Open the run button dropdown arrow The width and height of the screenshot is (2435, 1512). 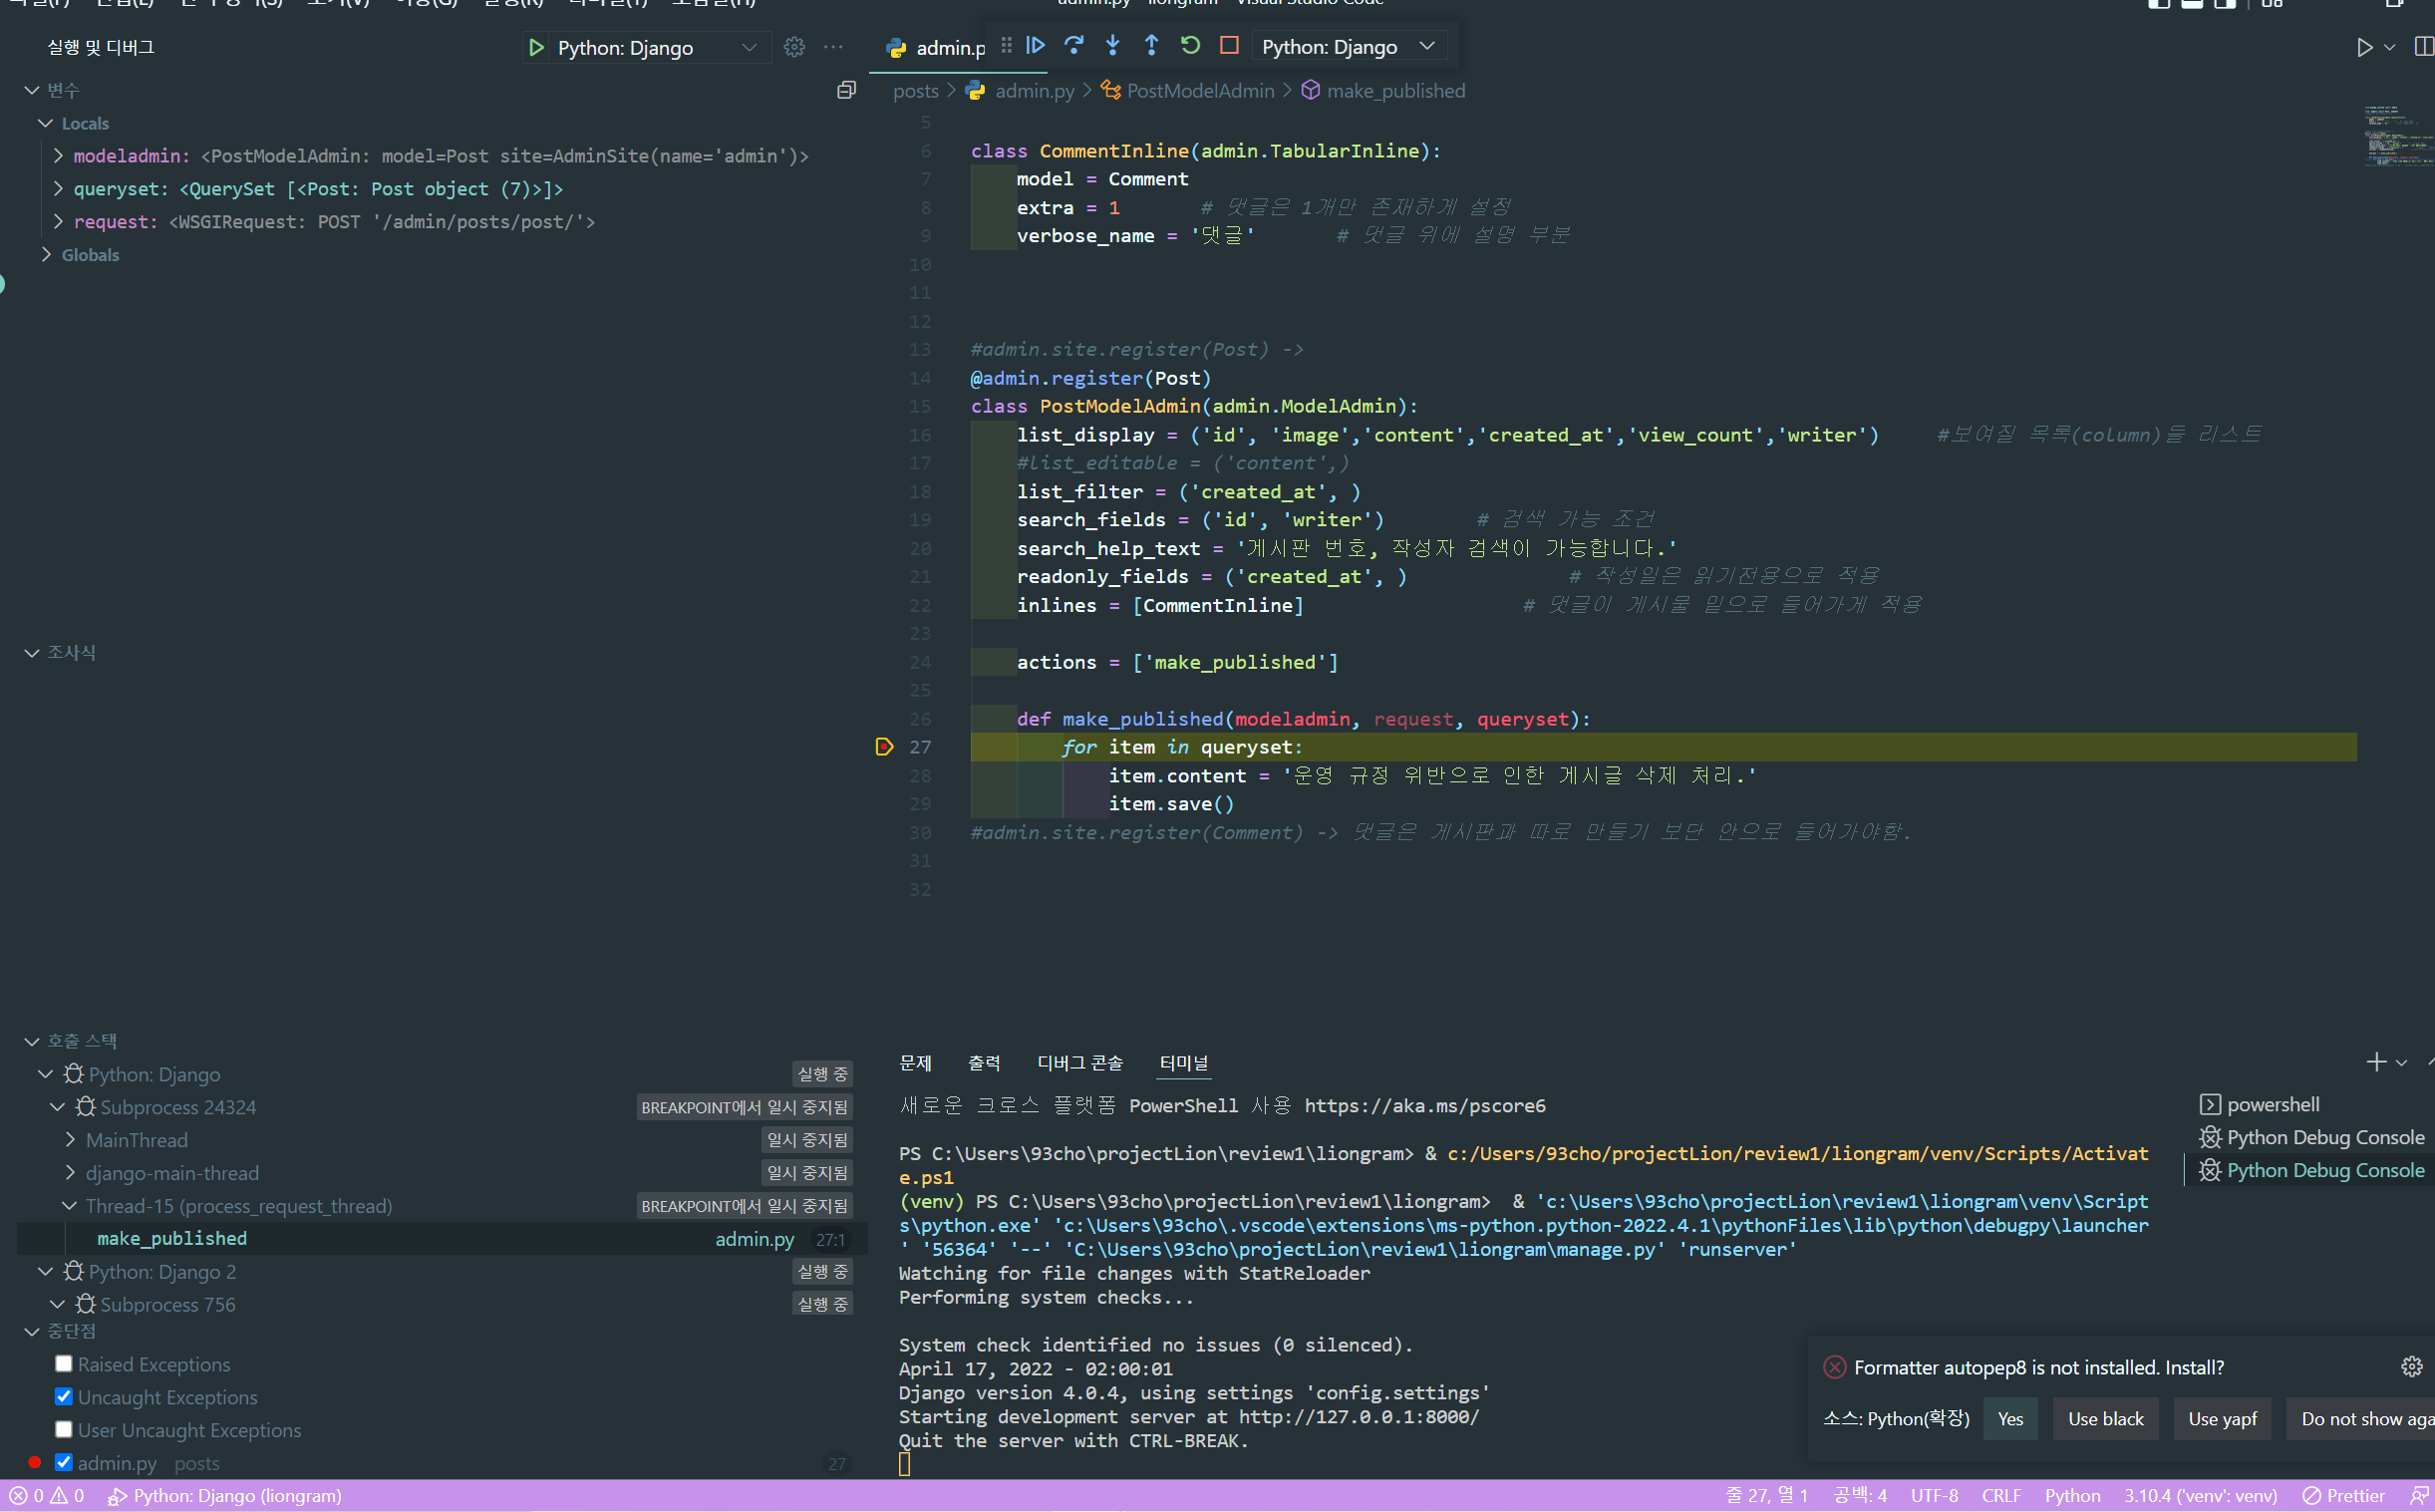coord(2389,47)
